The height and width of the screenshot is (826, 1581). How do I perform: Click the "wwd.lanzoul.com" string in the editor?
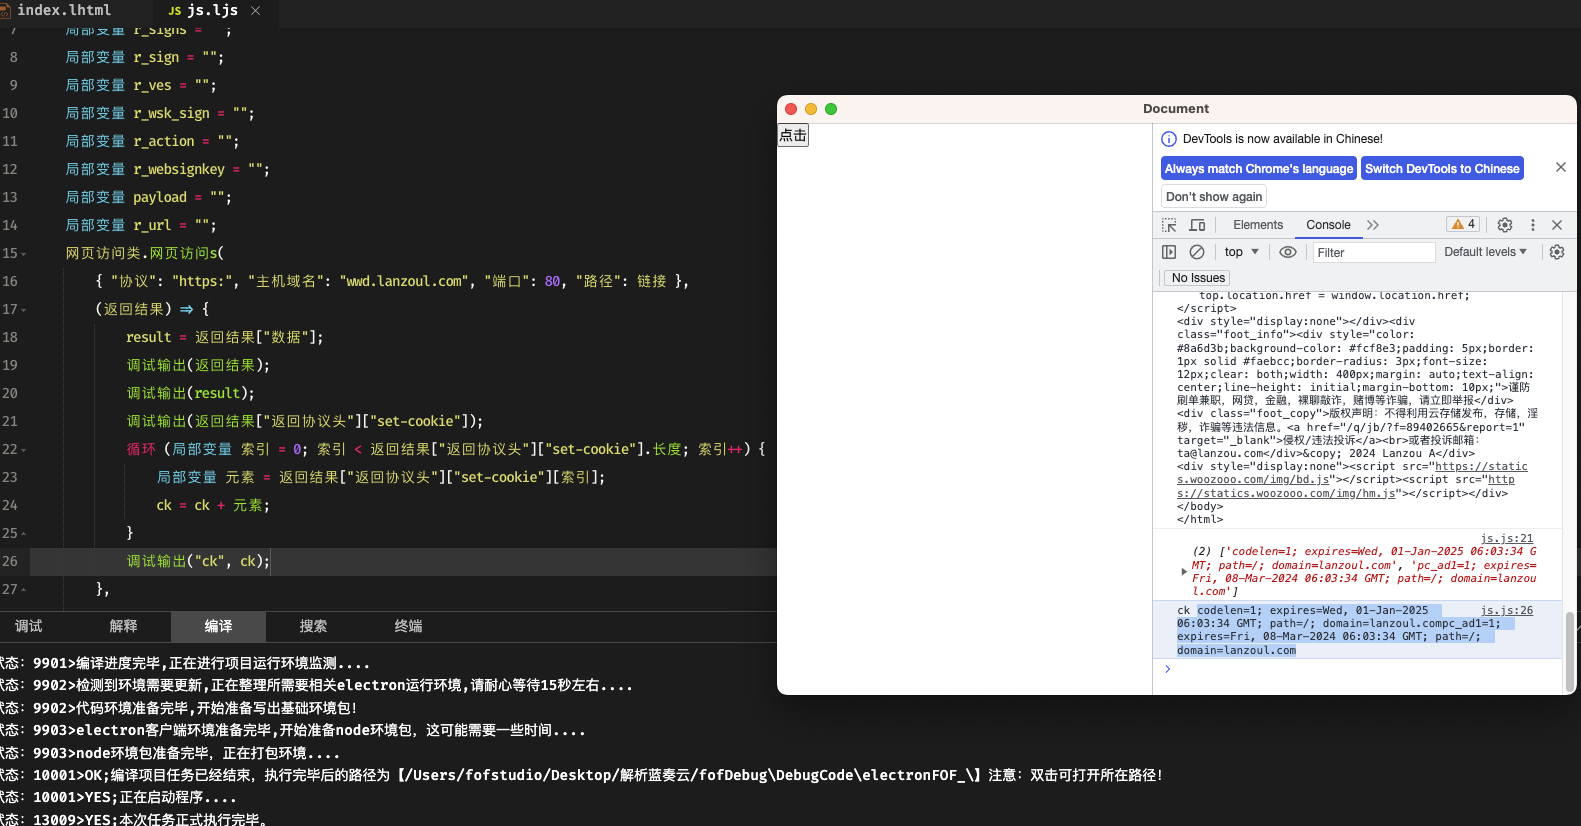tap(405, 282)
